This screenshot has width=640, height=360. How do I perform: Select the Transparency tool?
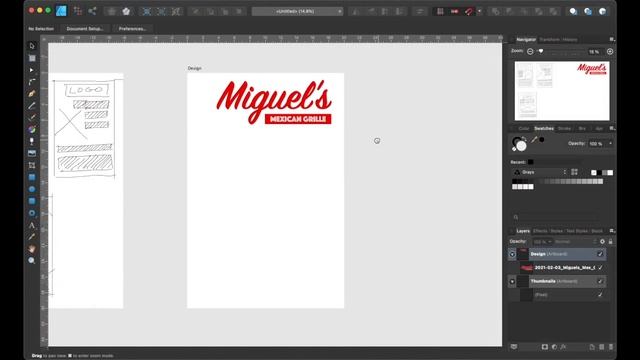click(32, 141)
